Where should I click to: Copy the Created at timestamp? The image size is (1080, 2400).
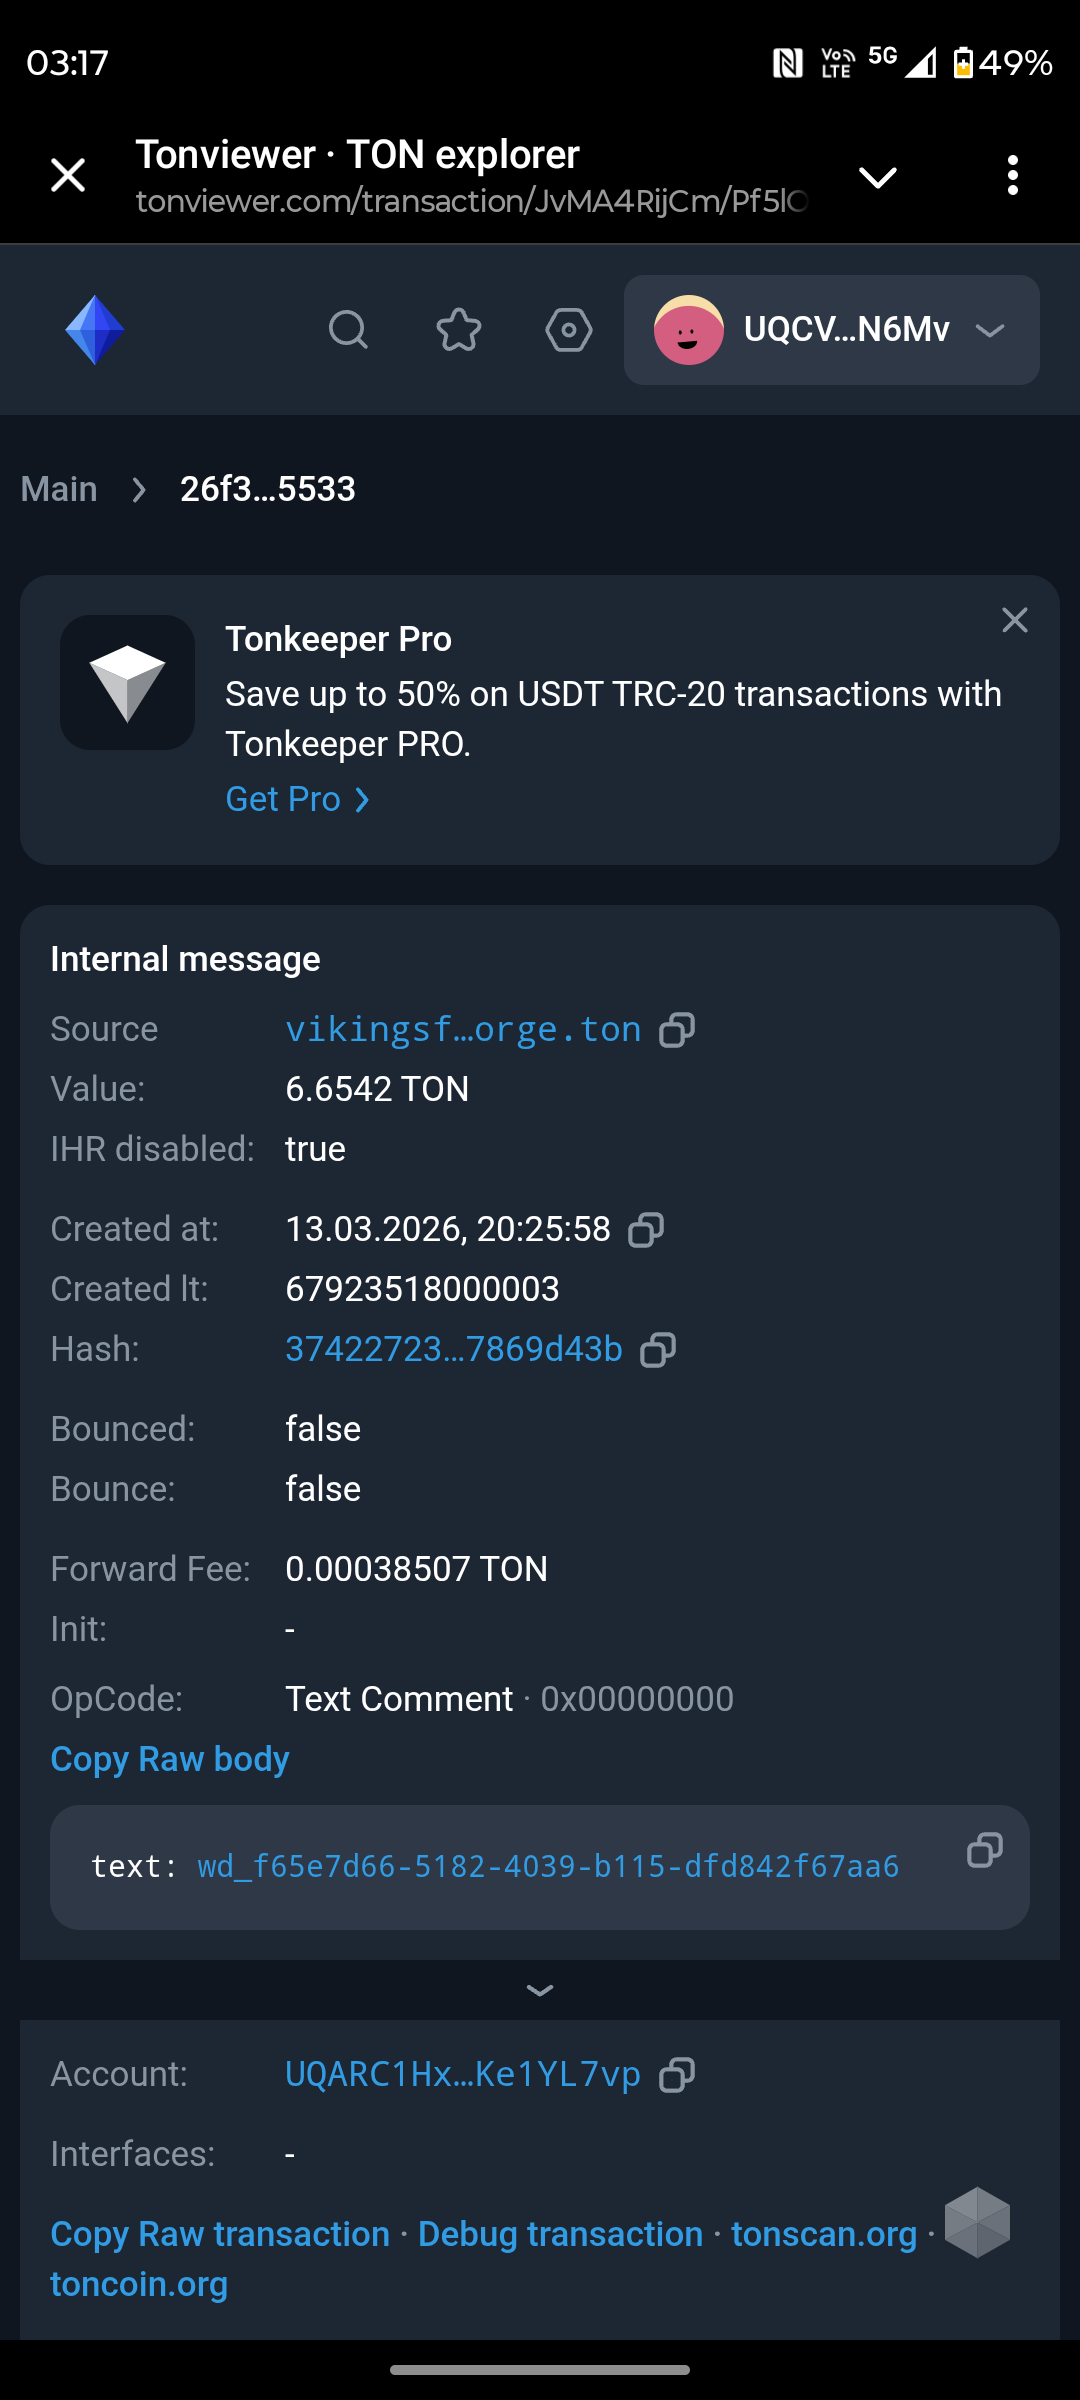[x=646, y=1230]
